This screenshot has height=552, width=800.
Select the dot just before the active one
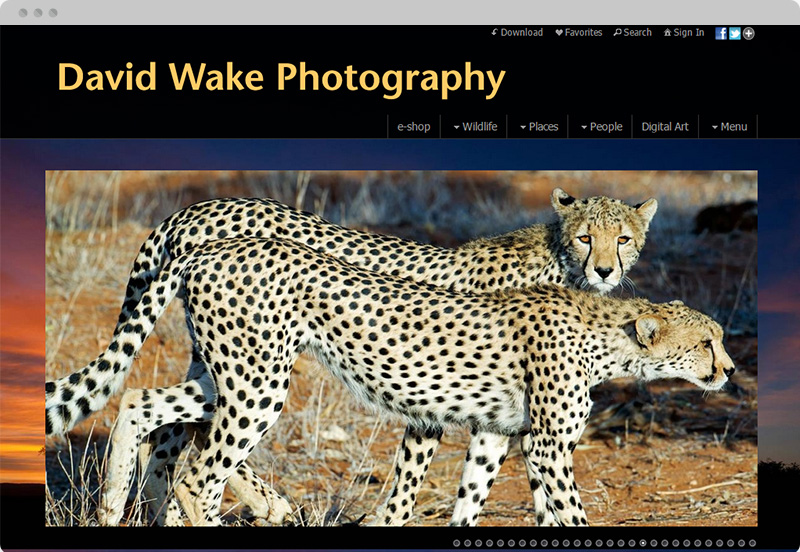point(632,543)
